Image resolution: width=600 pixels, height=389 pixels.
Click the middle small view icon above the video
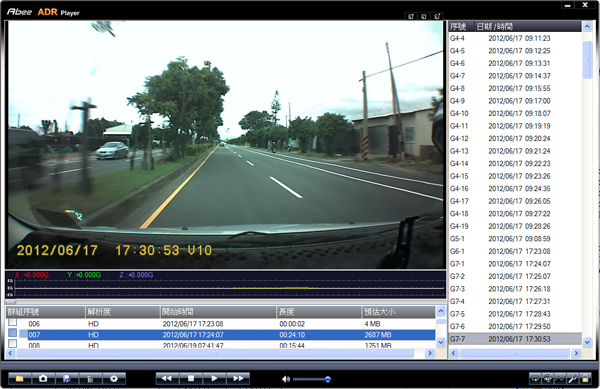click(x=424, y=16)
